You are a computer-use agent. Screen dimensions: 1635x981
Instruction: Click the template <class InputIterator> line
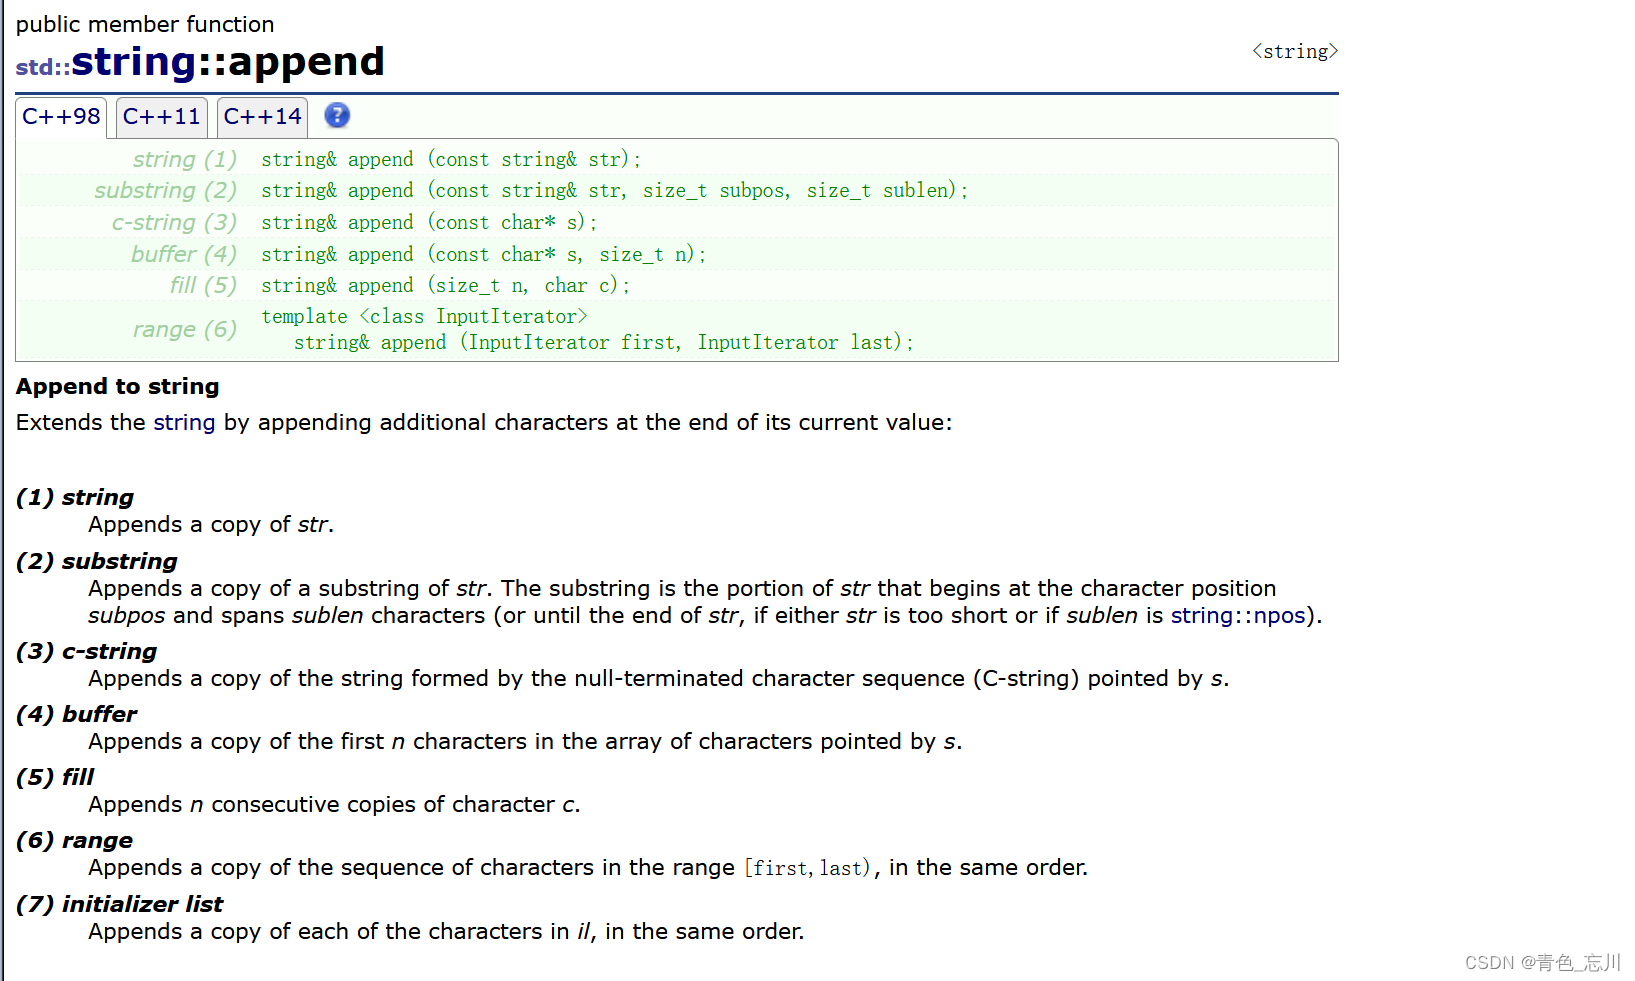tap(424, 316)
